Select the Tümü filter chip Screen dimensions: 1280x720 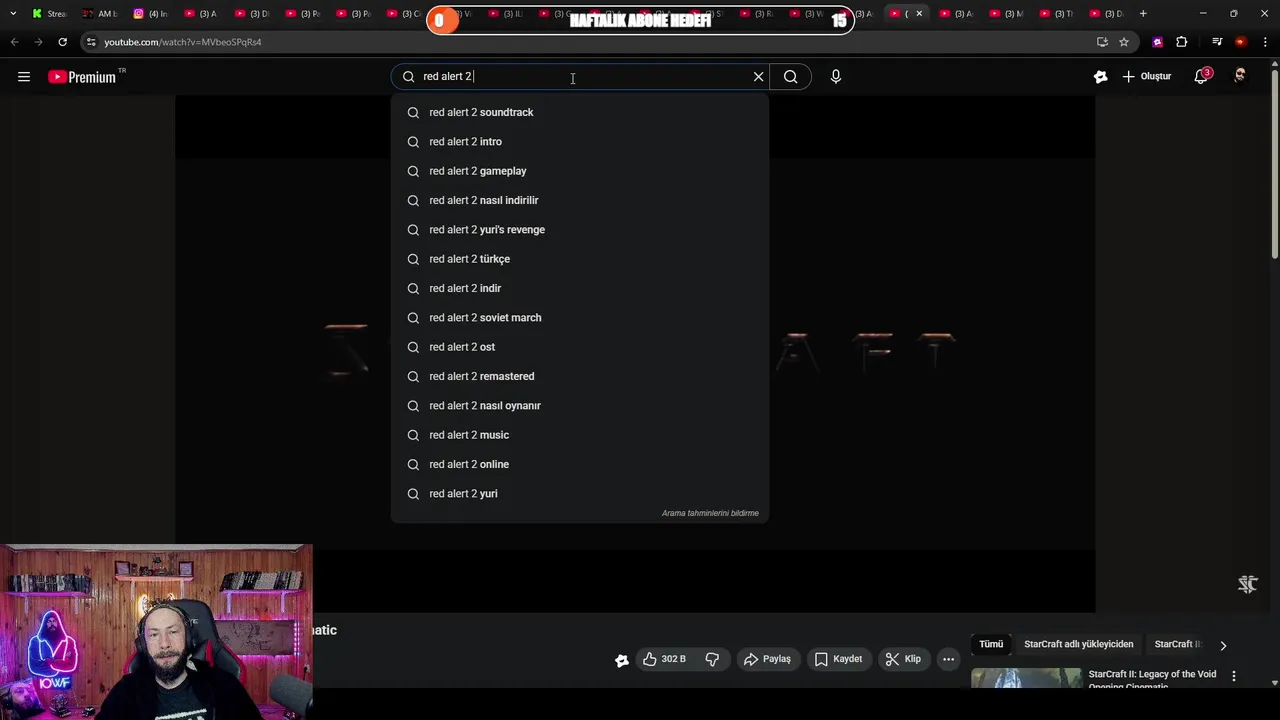tap(991, 645)
